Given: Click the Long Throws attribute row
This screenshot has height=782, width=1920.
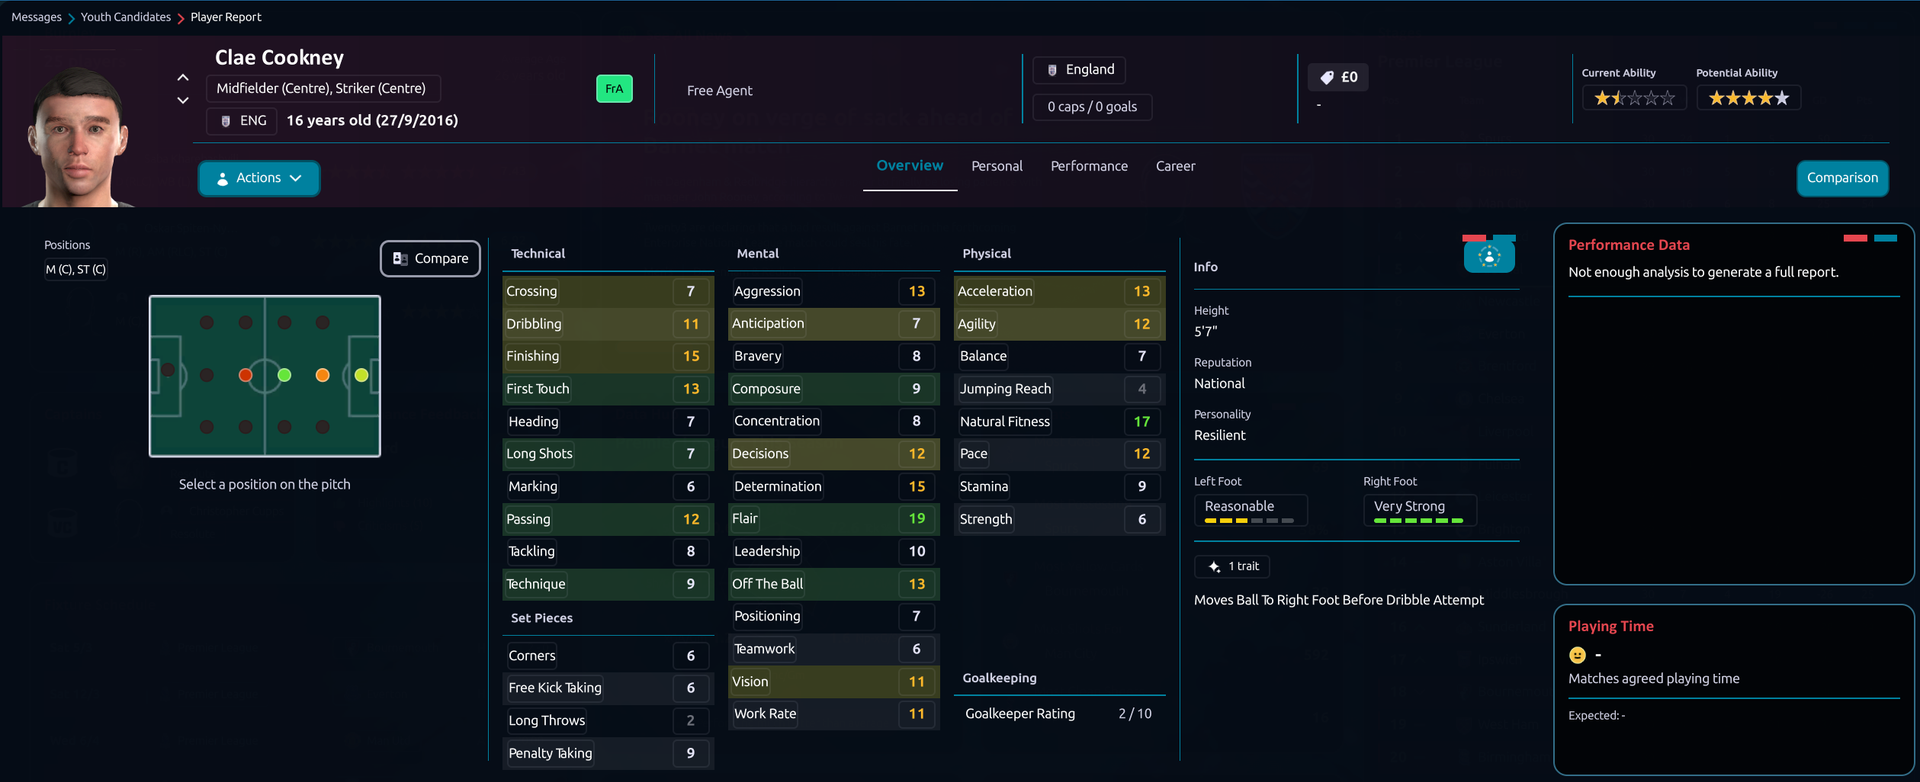Looking at the screenshot, I should pos(608,720).
